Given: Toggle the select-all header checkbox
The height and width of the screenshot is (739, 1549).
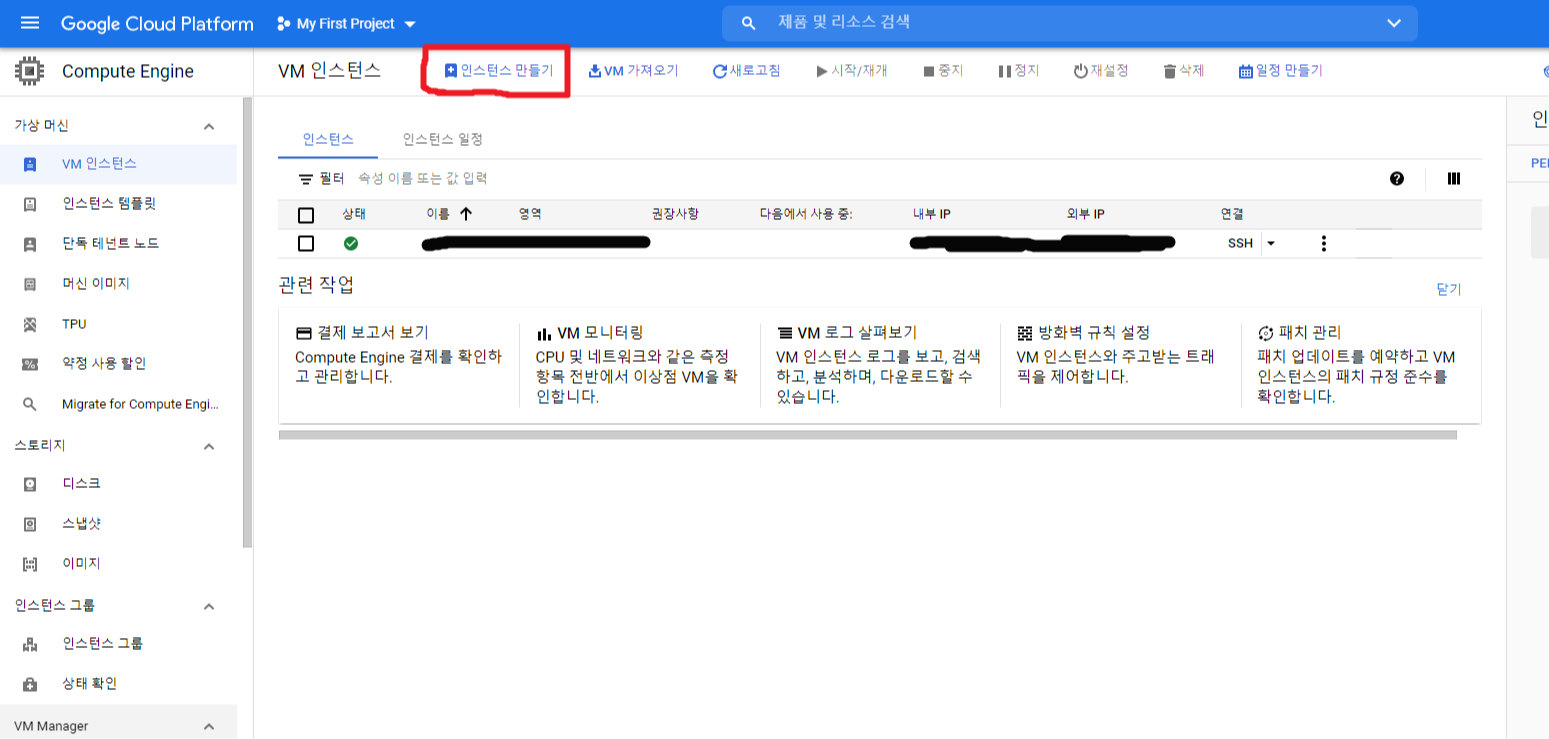Looking at the screenshot, I should coord(306,215).
